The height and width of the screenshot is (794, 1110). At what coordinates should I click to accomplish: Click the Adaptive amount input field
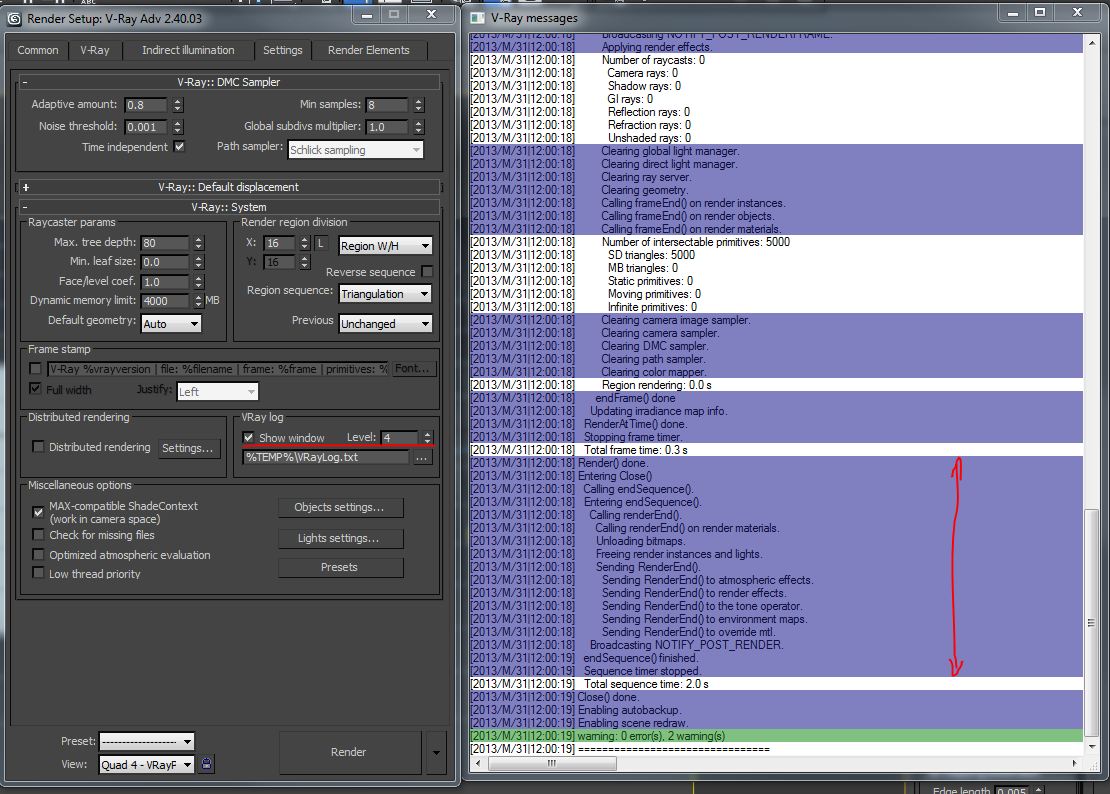coord(146,105)
